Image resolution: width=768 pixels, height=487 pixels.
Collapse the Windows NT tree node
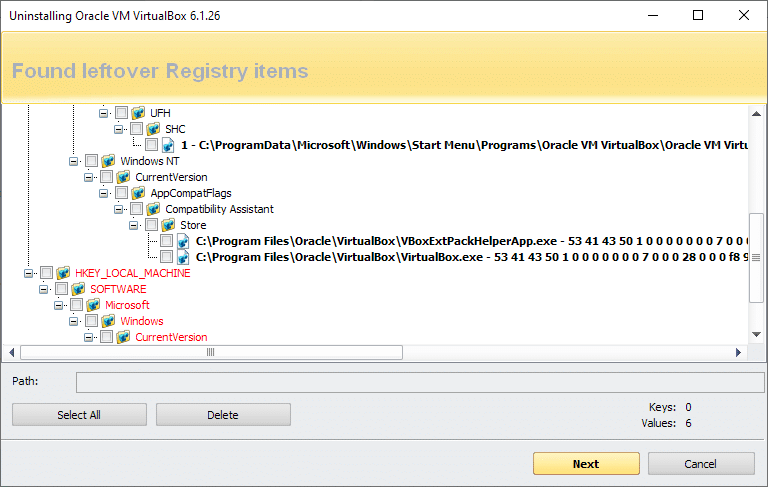click(x=73, y=161)
